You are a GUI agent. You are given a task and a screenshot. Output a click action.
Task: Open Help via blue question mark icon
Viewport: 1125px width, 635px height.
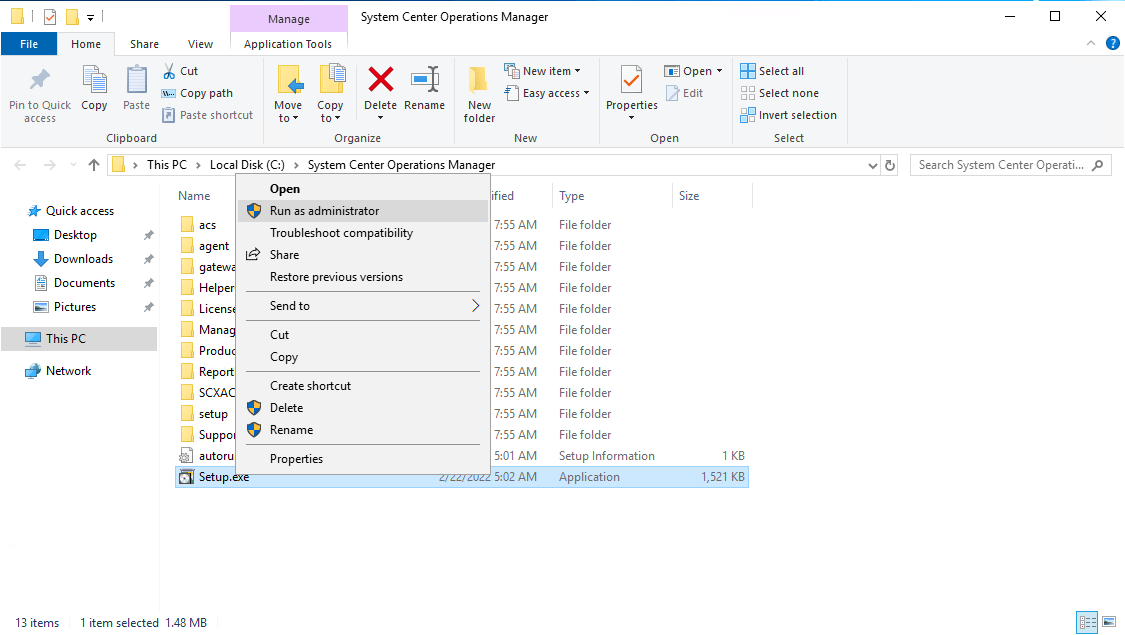(x=1112, y=44)
